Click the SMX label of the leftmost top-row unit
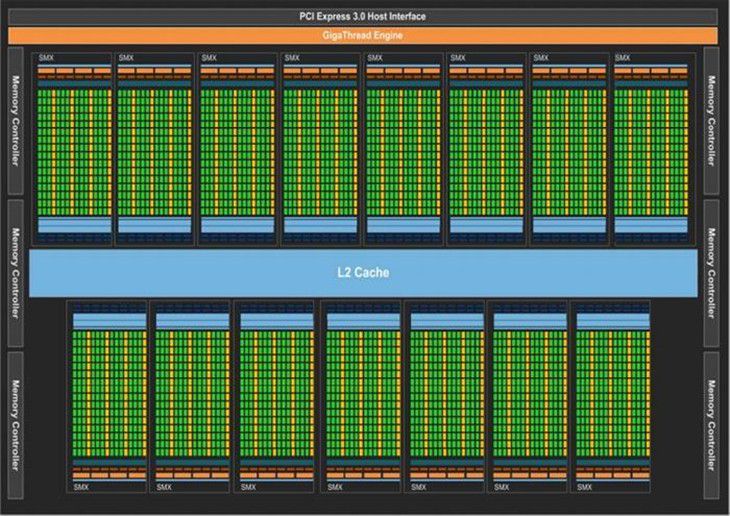The image size is (730, 516). point(46,58)
